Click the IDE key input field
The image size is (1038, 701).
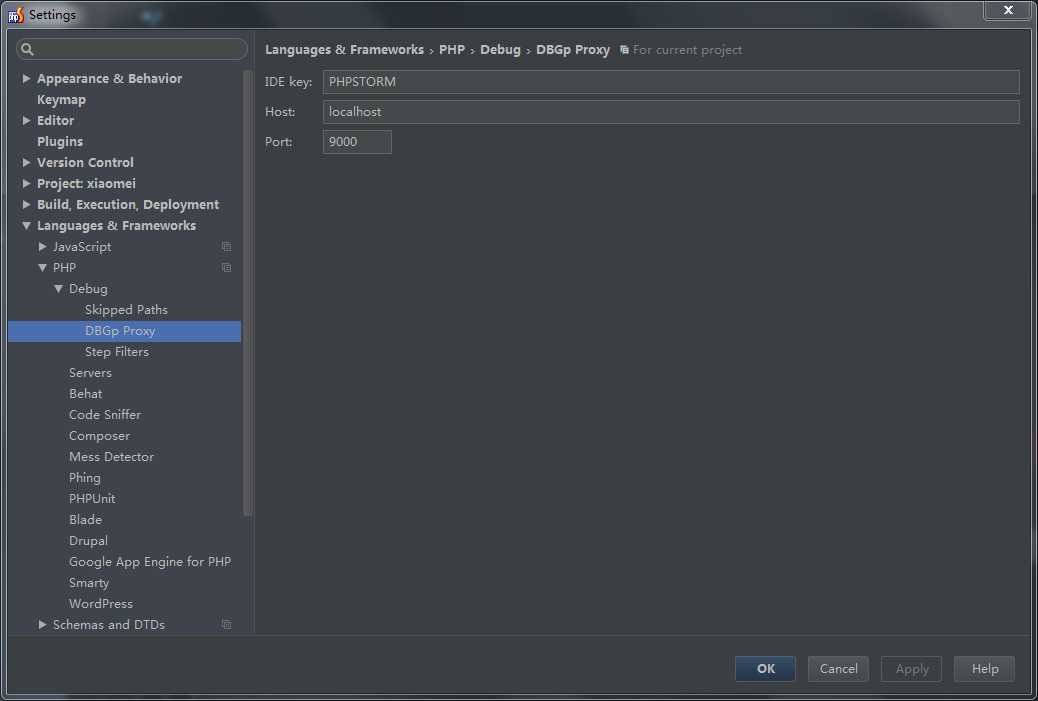(671, 82)
